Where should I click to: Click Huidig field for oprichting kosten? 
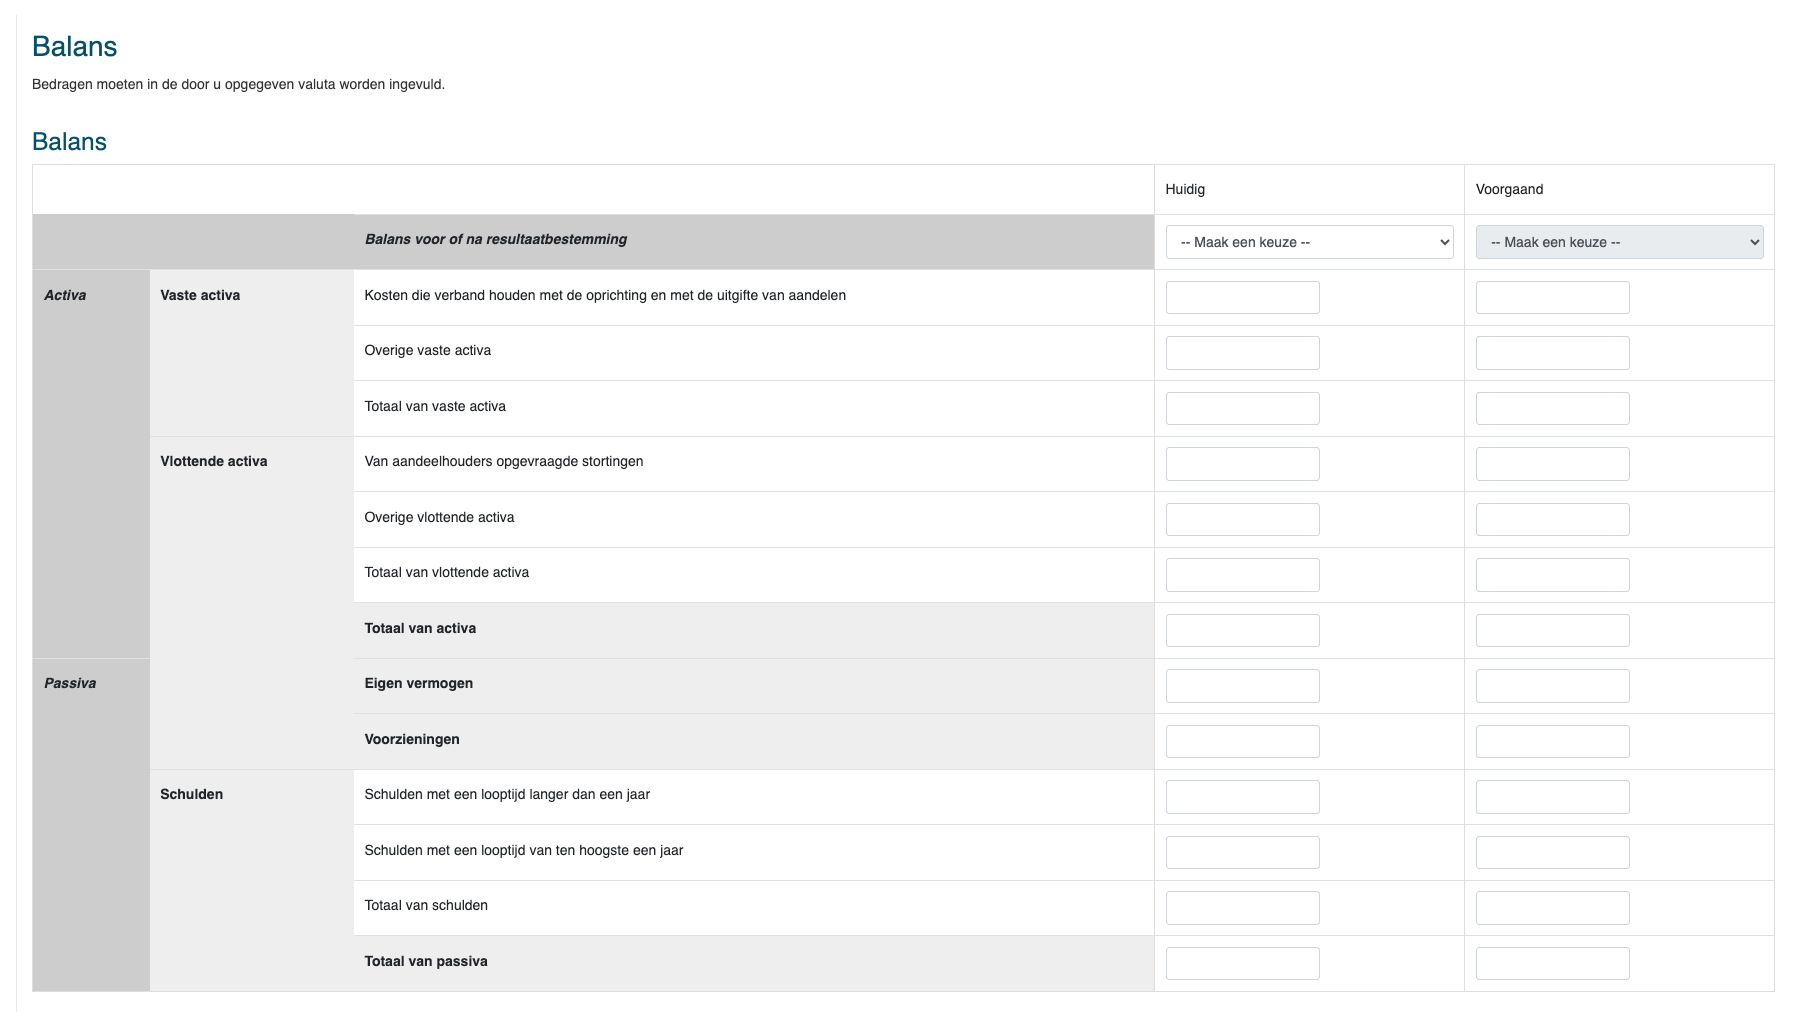point(1242,297)
